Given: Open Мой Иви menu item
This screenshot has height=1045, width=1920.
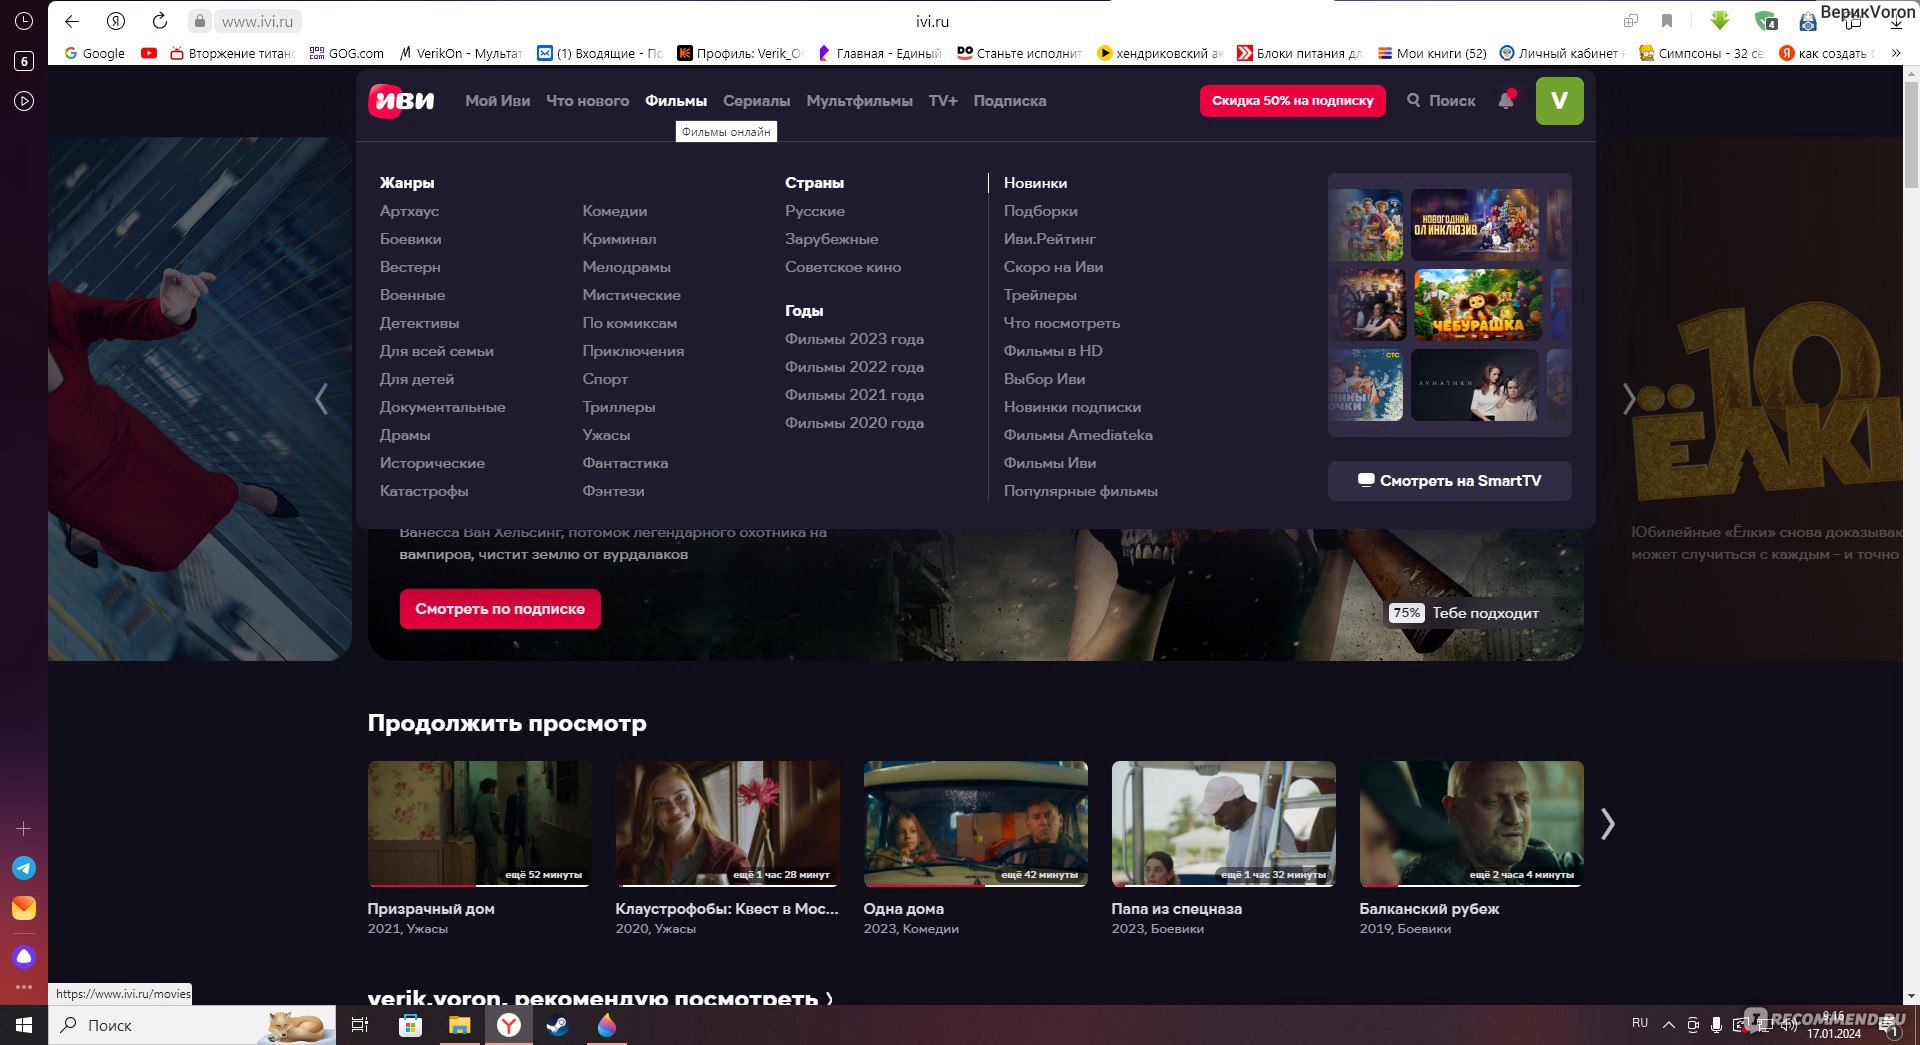Looking at the screenshot, I should click(x=497, y=101).
